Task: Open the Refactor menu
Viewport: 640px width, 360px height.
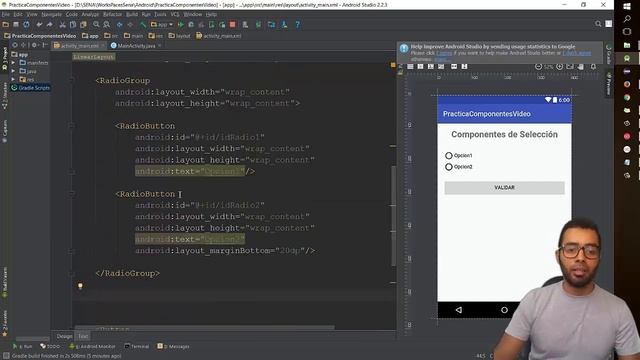Action: pyautogui.click(x=112, y=14)
